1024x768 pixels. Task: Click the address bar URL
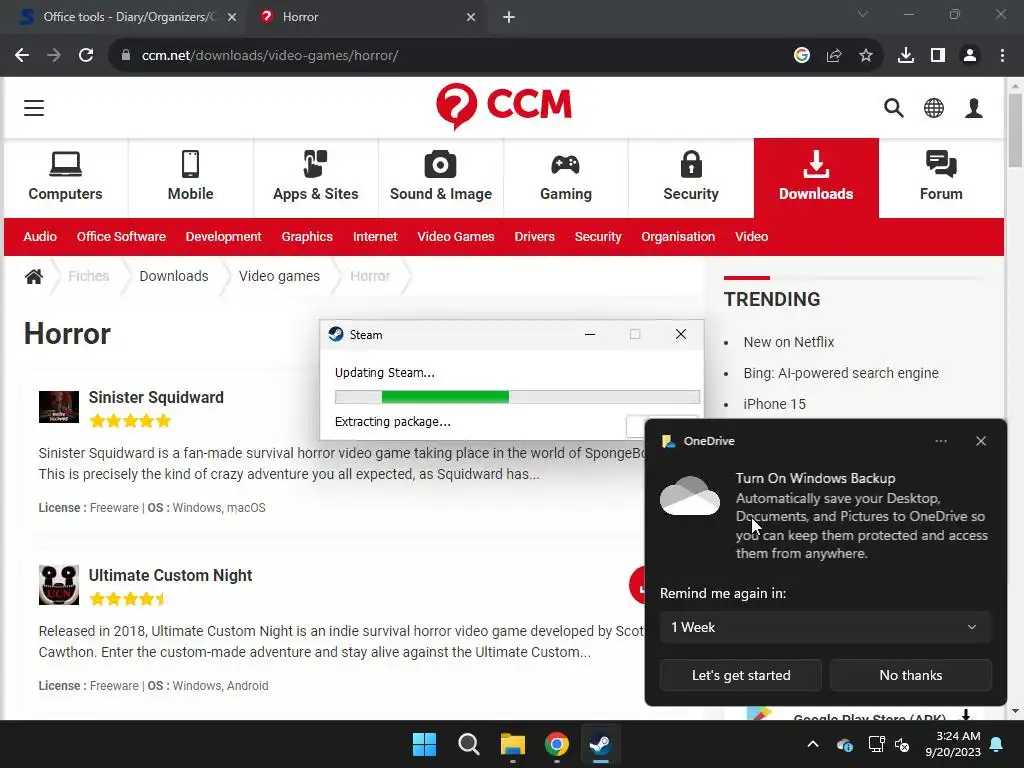(270, 56)
